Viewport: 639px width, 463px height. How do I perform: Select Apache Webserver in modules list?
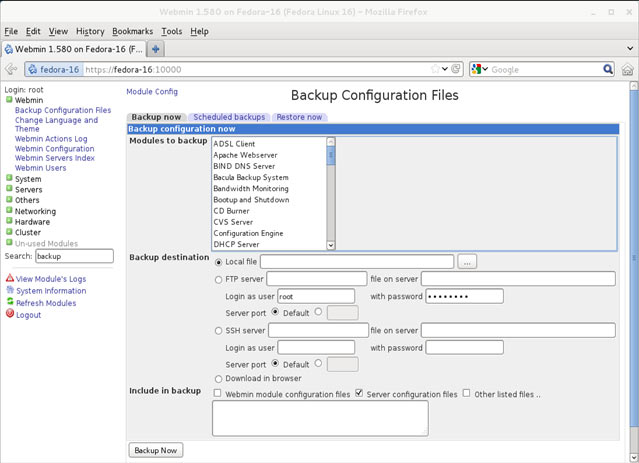(x=245, y=155)
